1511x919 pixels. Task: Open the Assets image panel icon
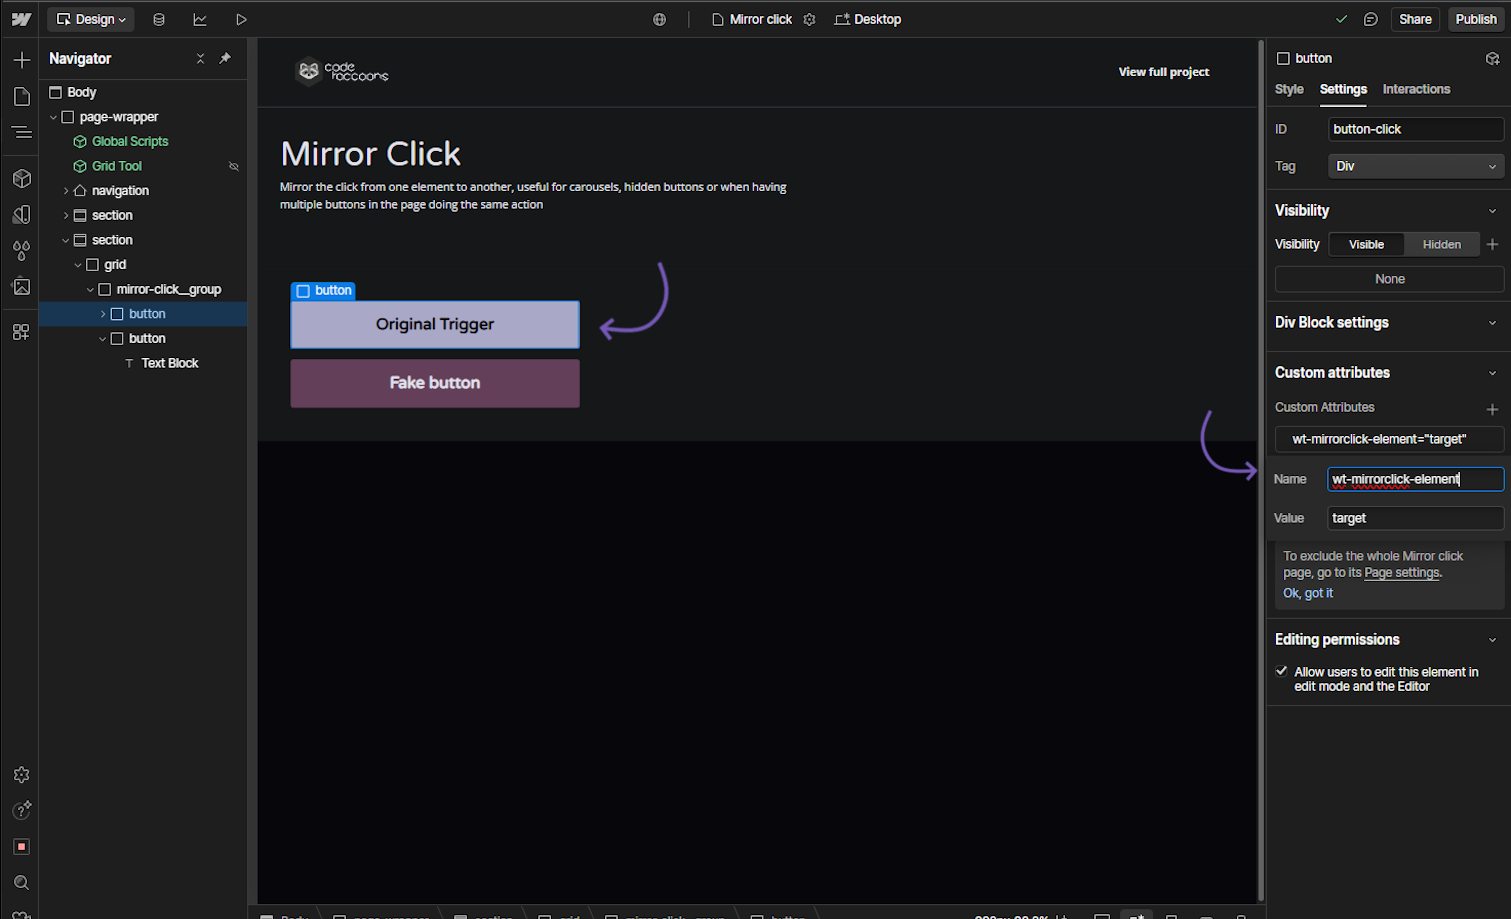21,286
